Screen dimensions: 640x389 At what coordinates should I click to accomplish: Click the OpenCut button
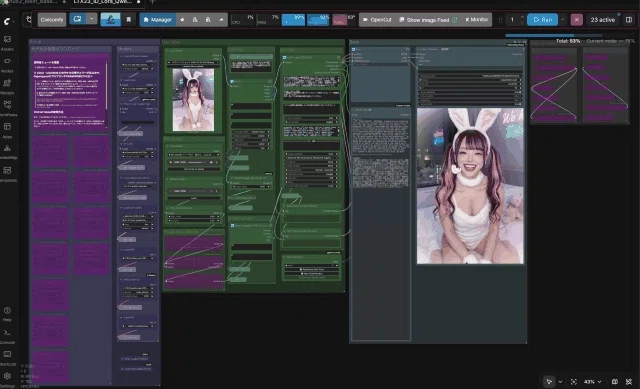point(377,20)
